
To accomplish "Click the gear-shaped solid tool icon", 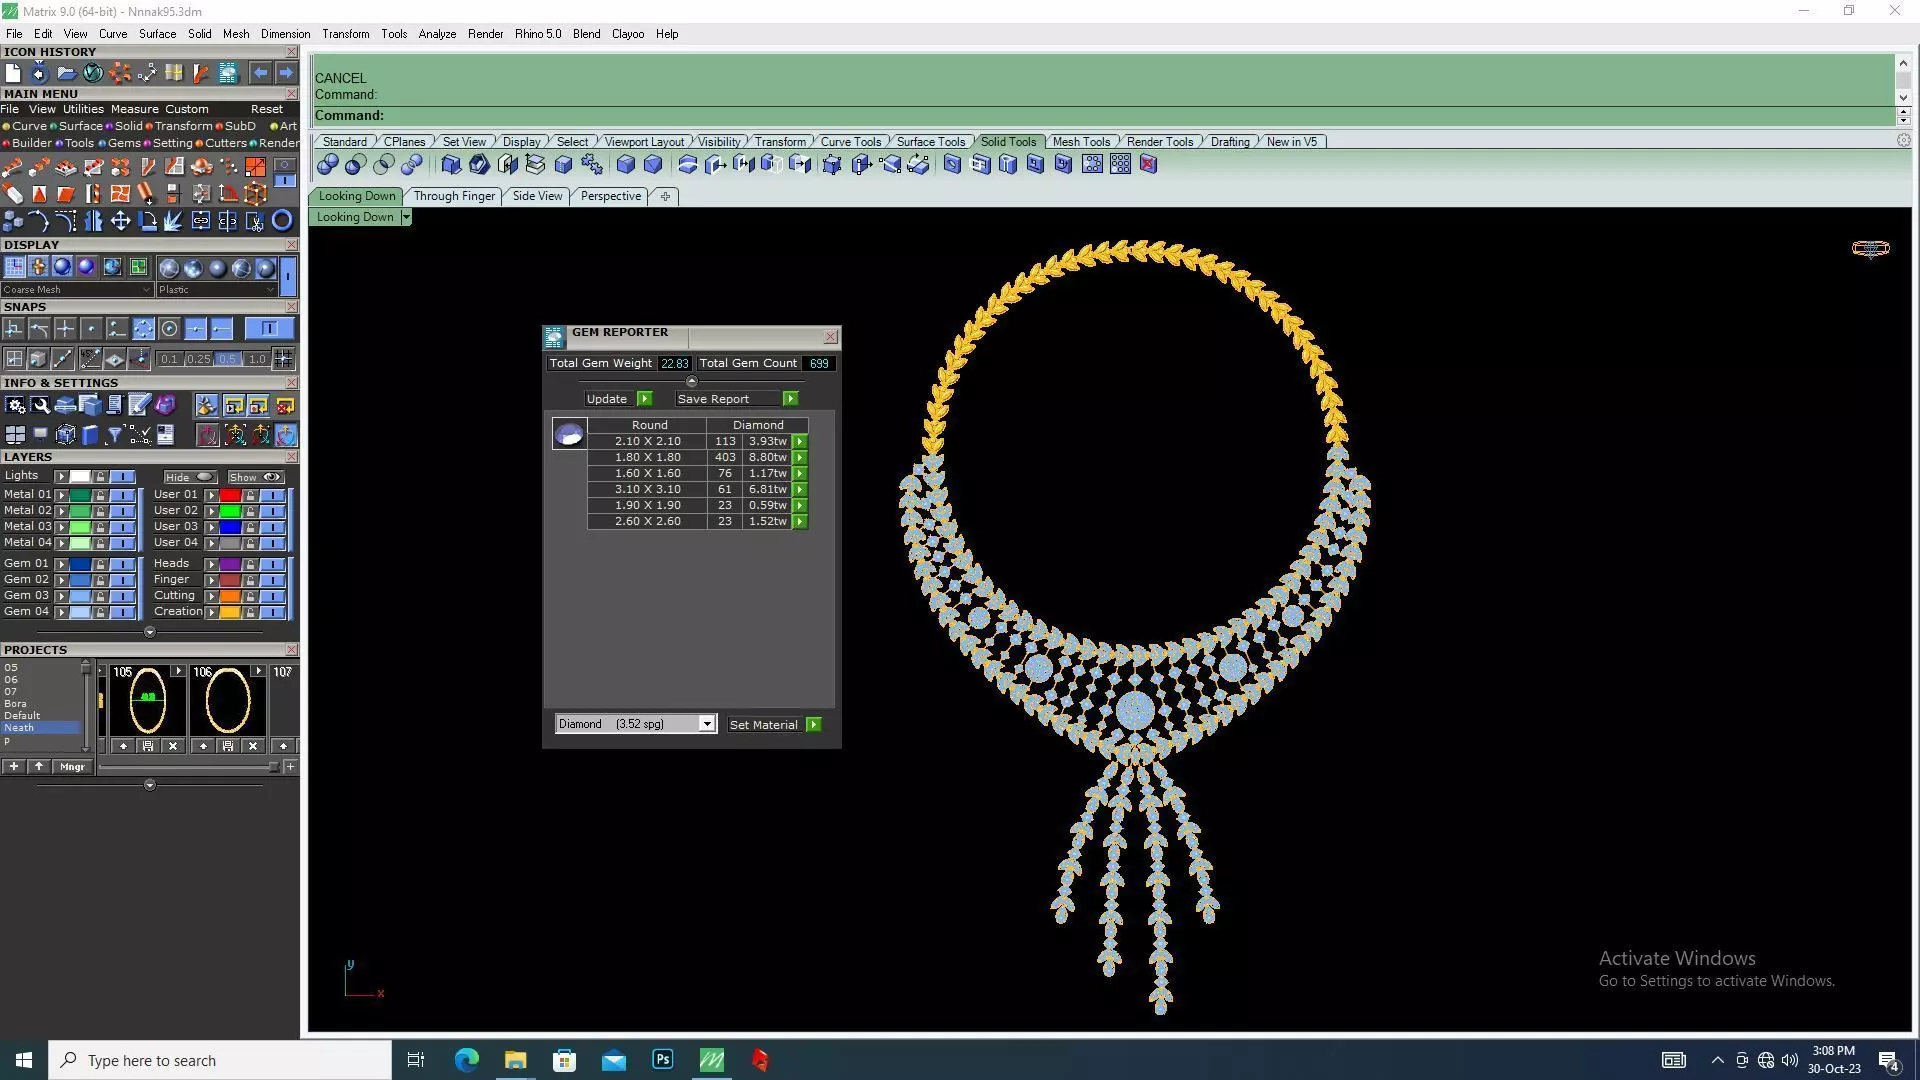I will (x=592, y=164).
